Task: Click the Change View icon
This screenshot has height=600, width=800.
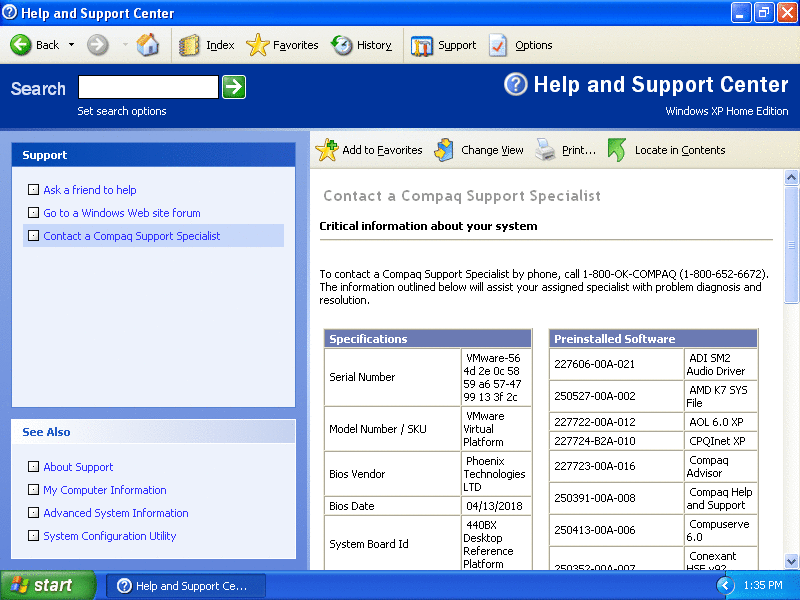Action: coord(444,150)
